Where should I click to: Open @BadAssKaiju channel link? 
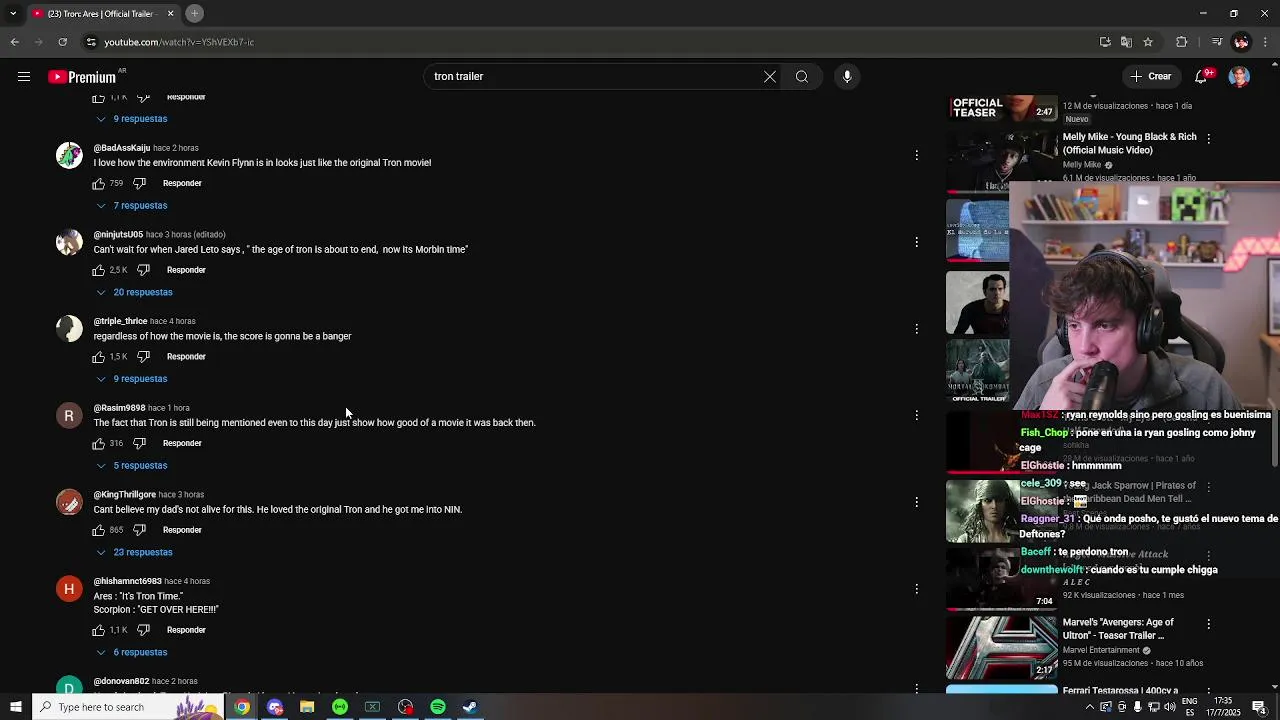click(x=122, y=148)
